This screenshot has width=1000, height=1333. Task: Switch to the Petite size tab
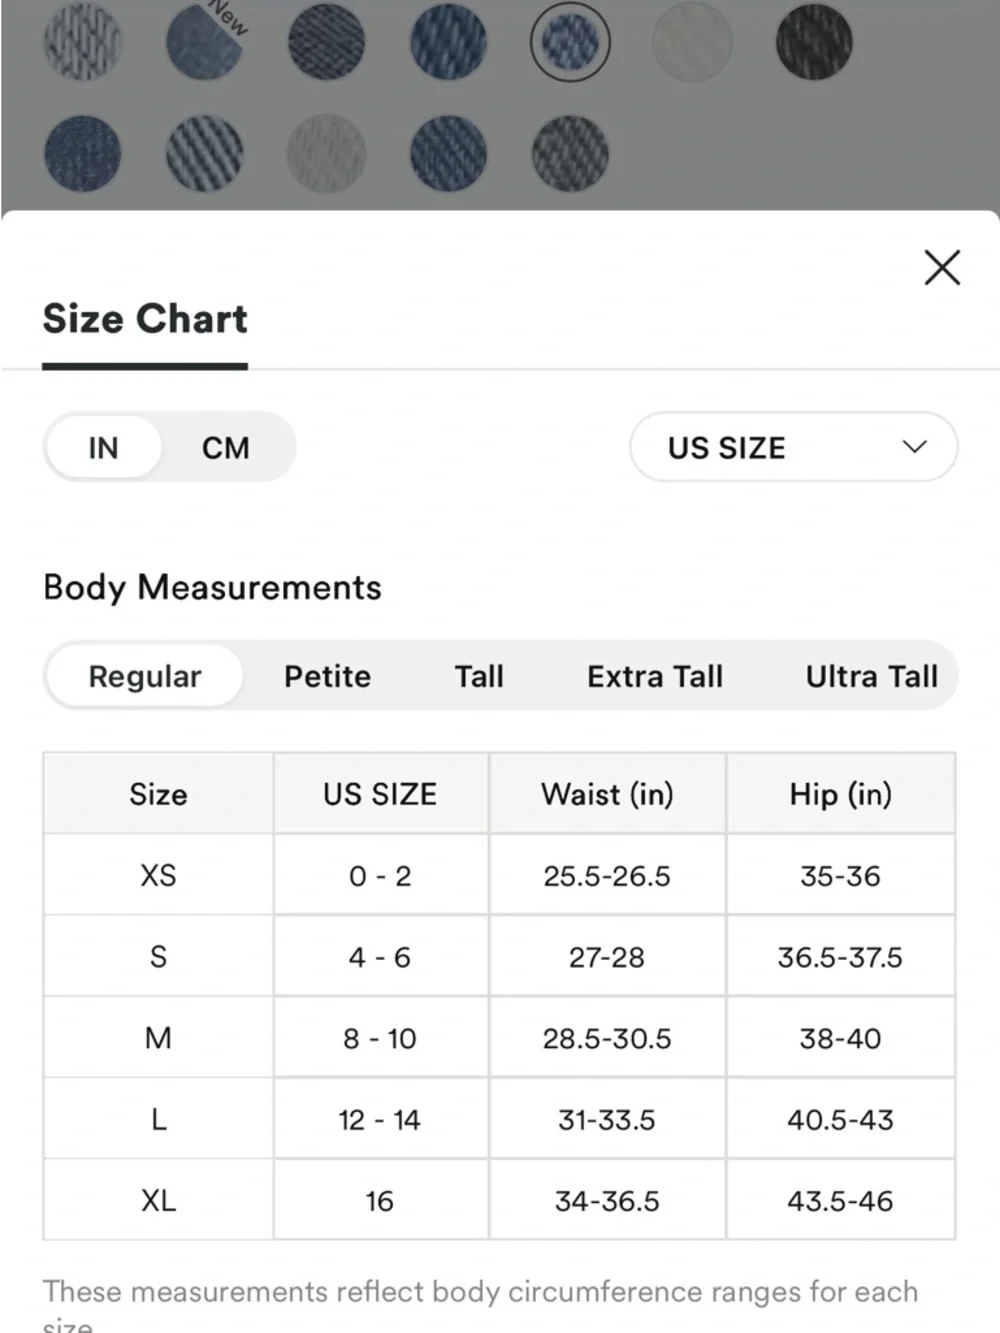click(x=327, y=676)
